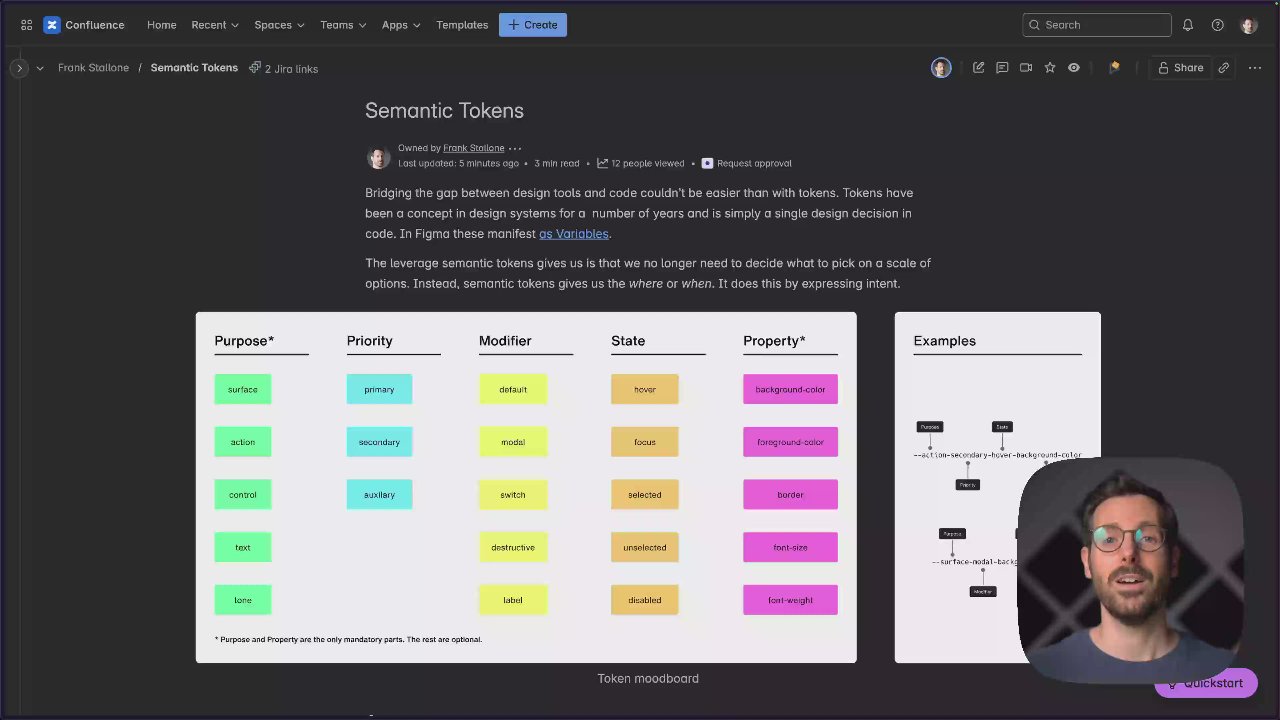Open the help question mark icon
The image size is (1280, 720).
pyautogui.click(x=1217, y=25)
